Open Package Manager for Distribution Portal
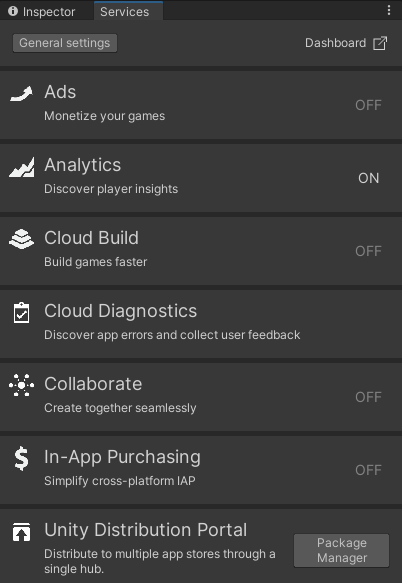Viewport: 402px width, 583px height. (341, 551)
